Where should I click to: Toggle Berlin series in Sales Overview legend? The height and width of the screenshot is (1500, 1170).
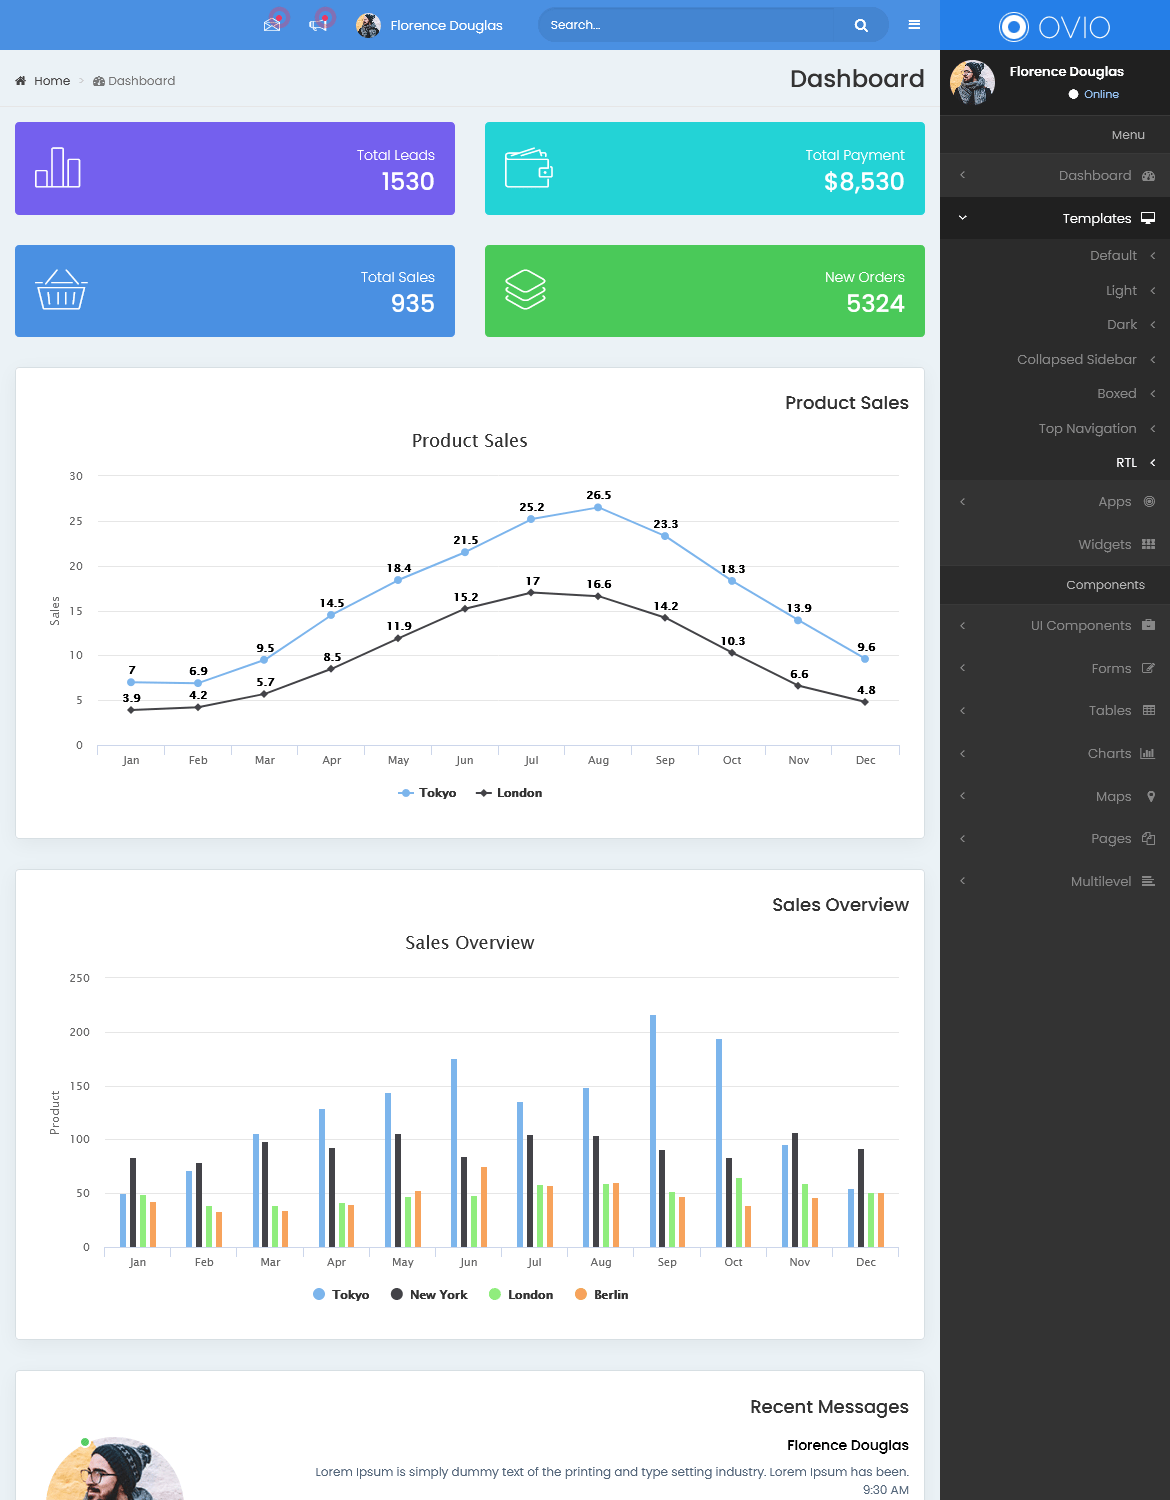(602, 1295)
